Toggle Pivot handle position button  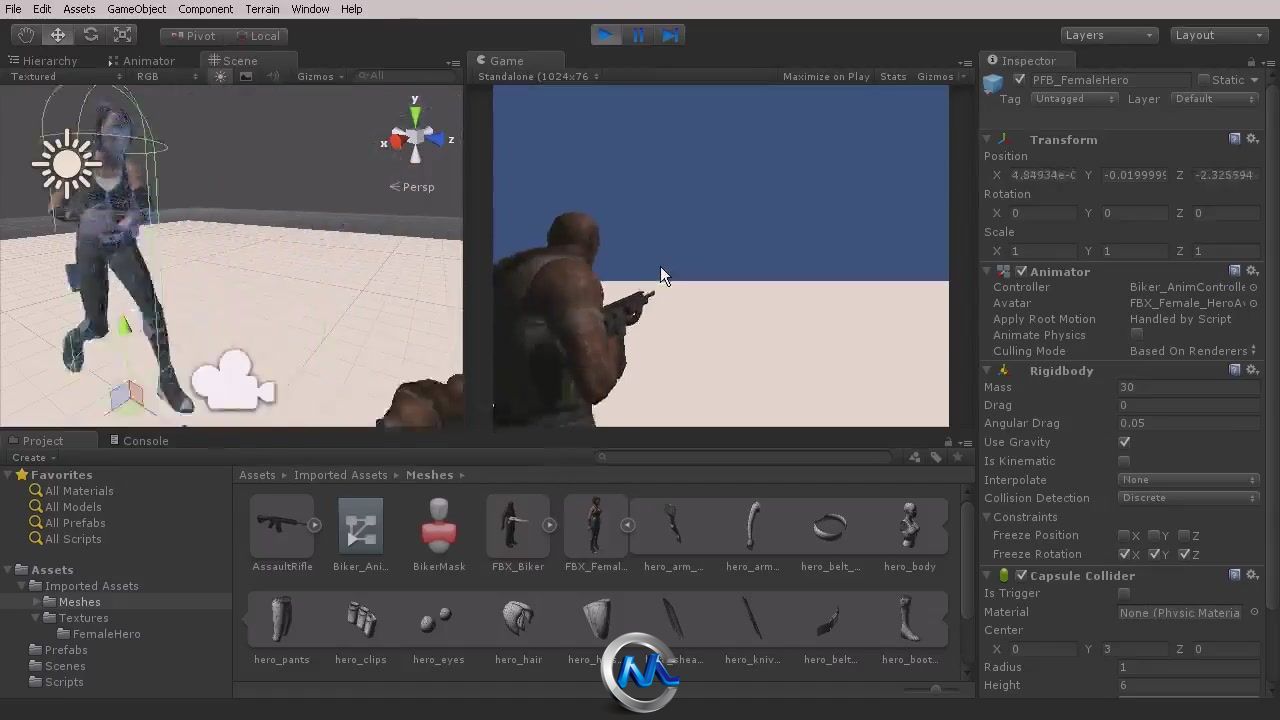193,35
